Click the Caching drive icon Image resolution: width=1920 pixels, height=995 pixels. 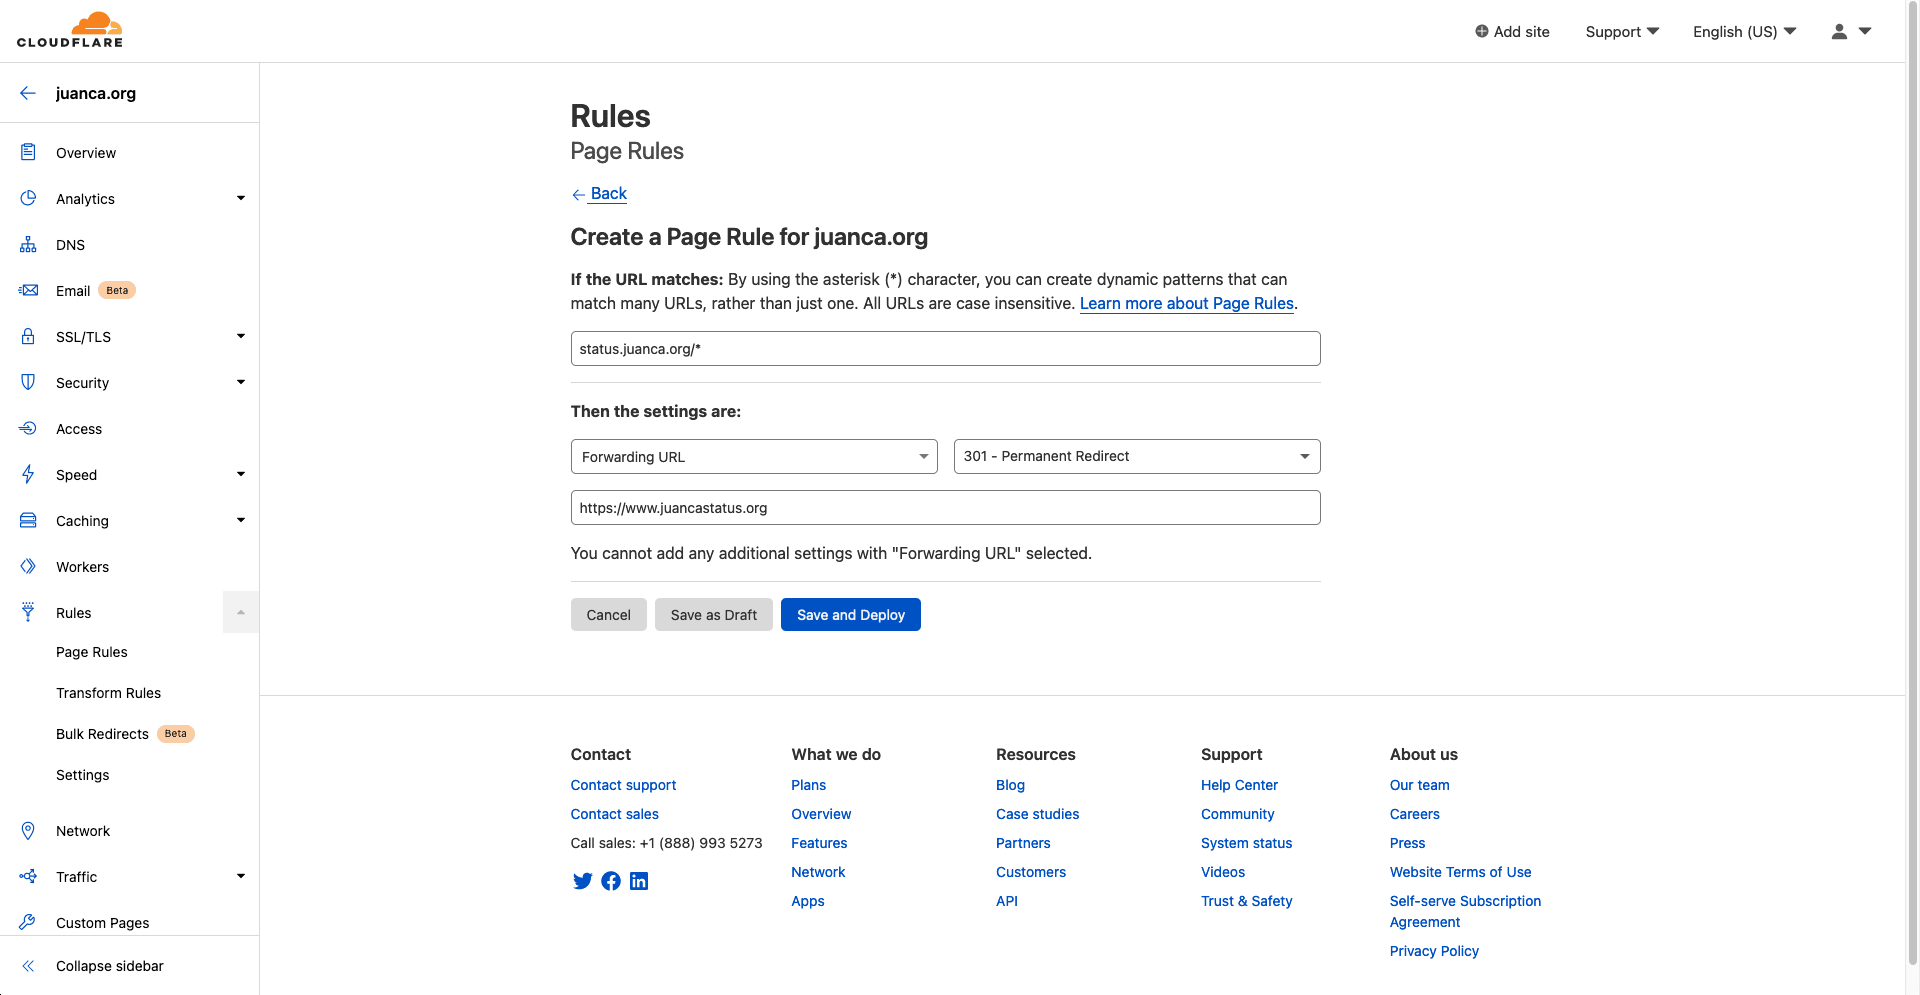click(x=28, y=520)
